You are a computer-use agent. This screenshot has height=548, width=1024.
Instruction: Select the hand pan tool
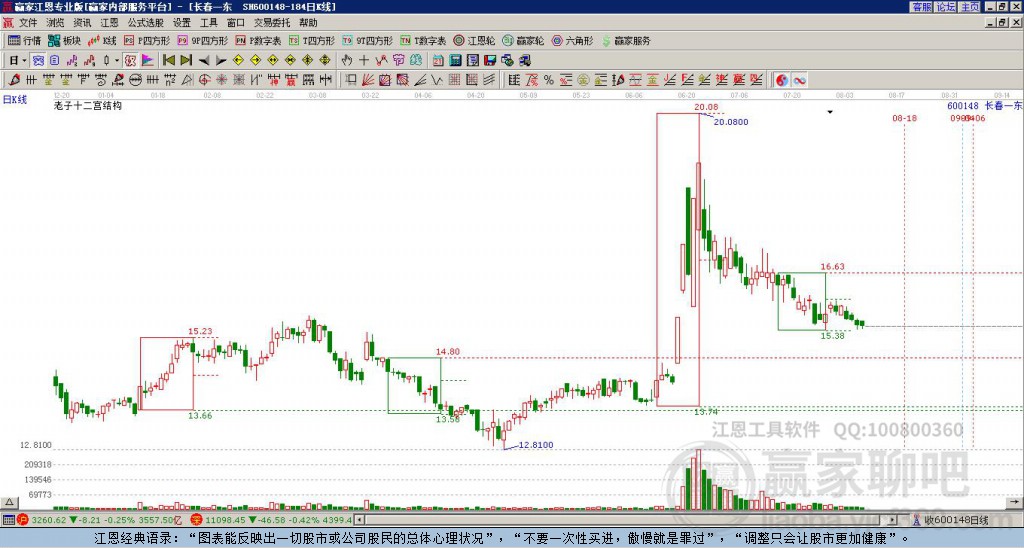(x=346, y=60)
